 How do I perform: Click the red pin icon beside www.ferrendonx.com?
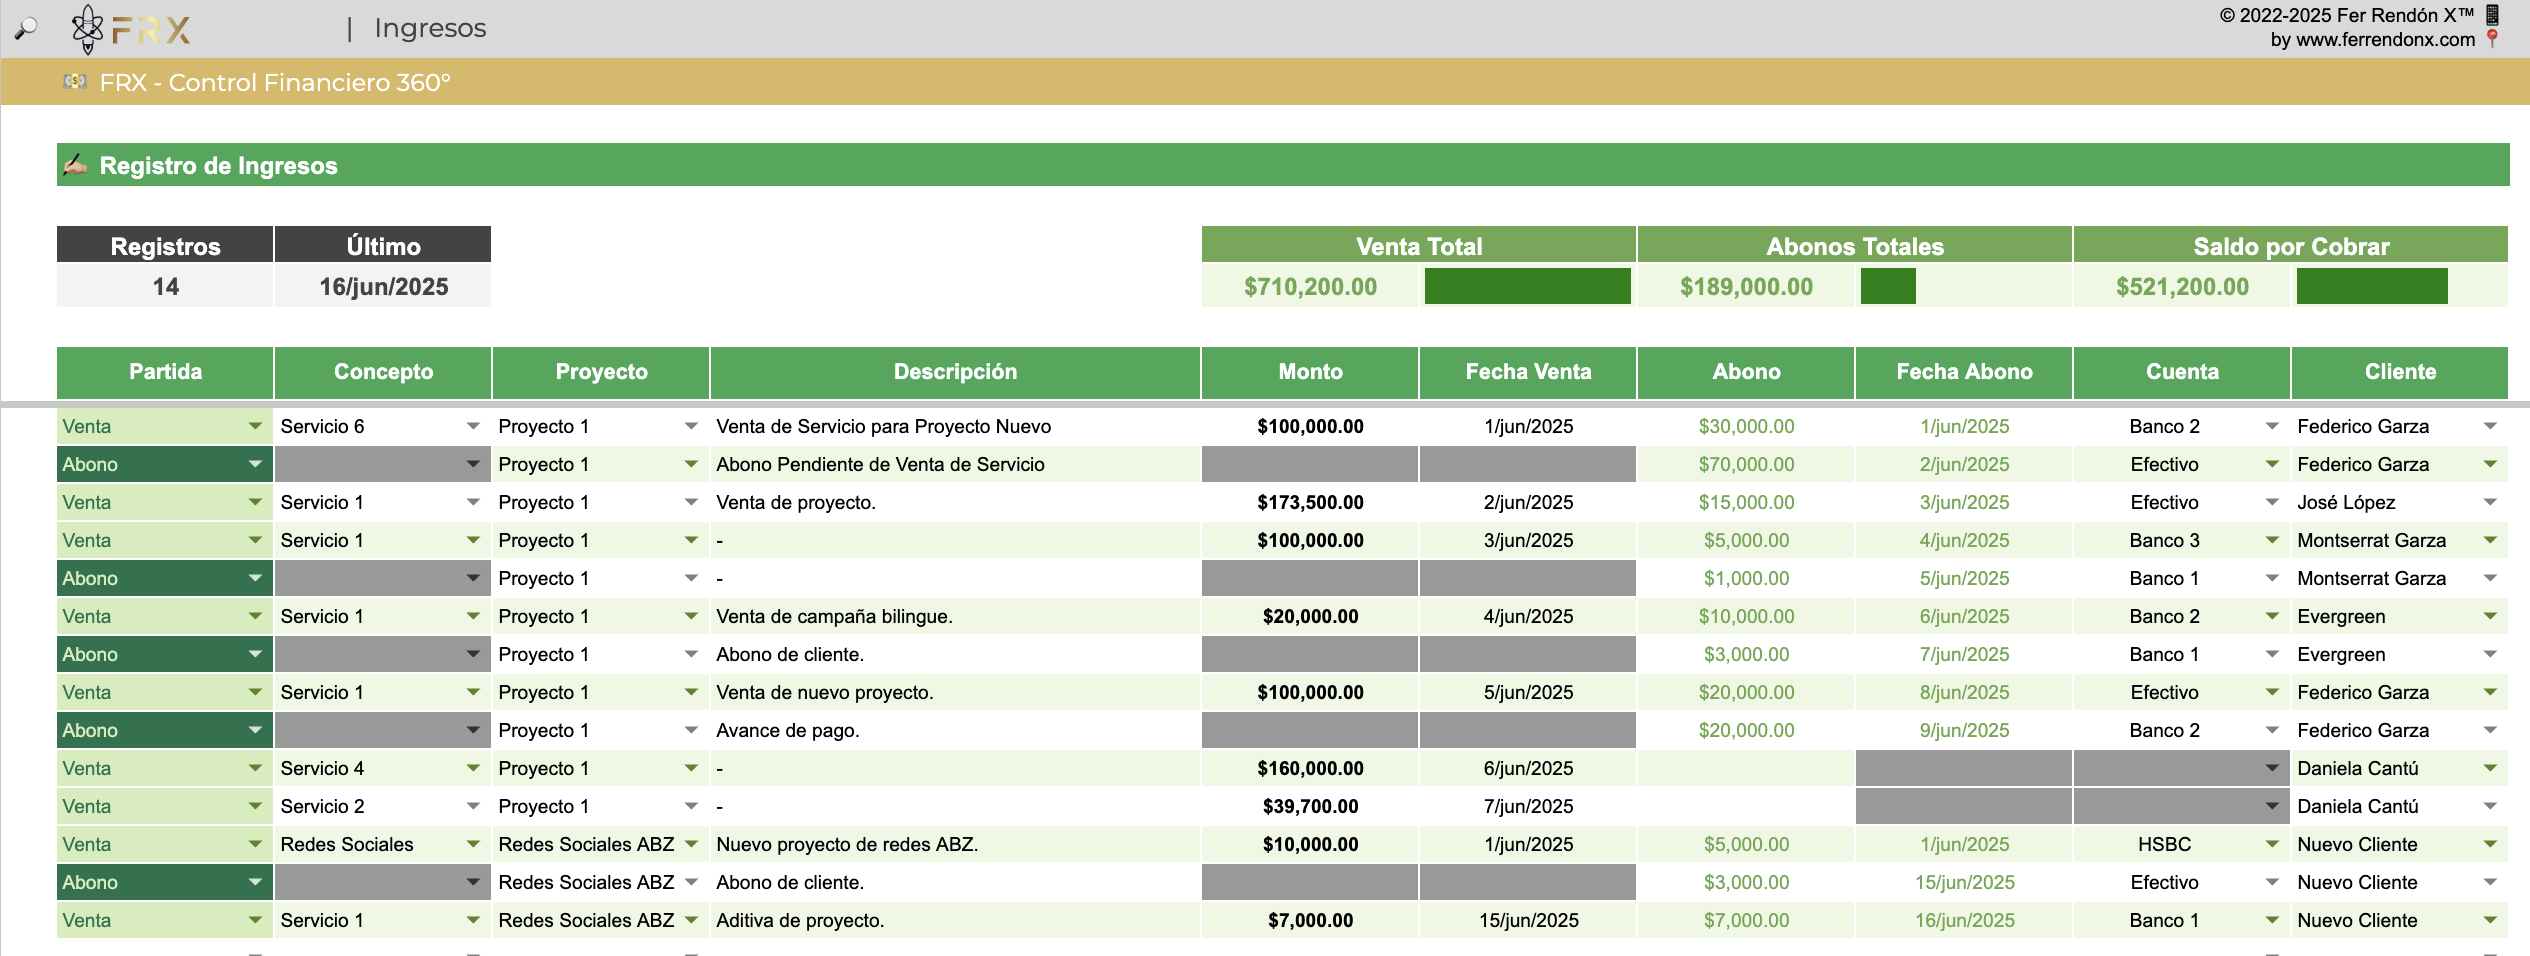point(2493,39)
